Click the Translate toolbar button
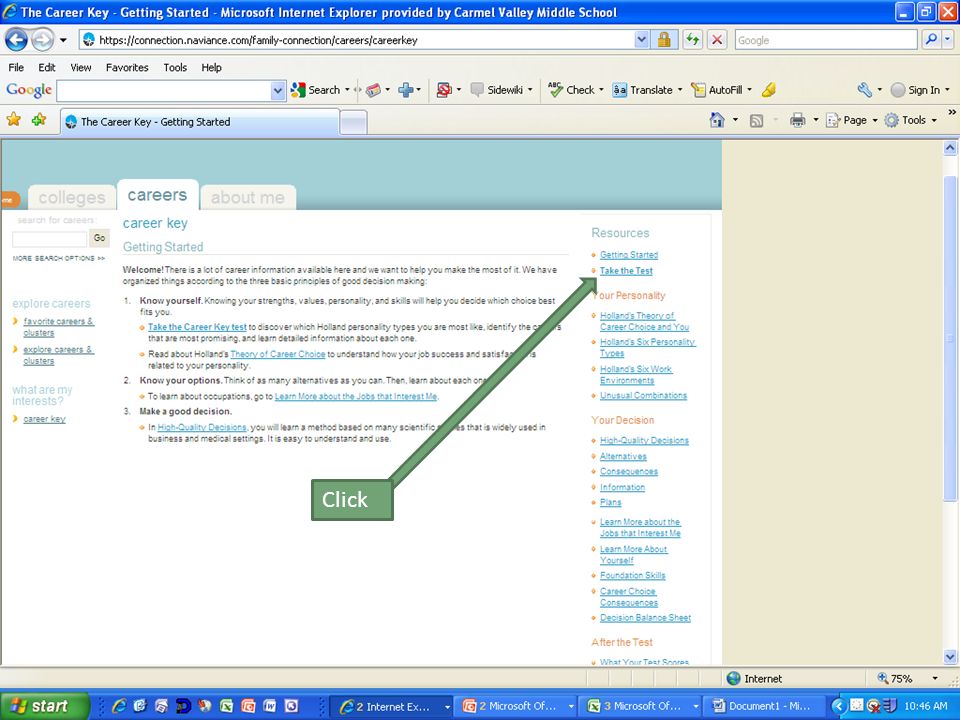 click(x=643, y=90)
